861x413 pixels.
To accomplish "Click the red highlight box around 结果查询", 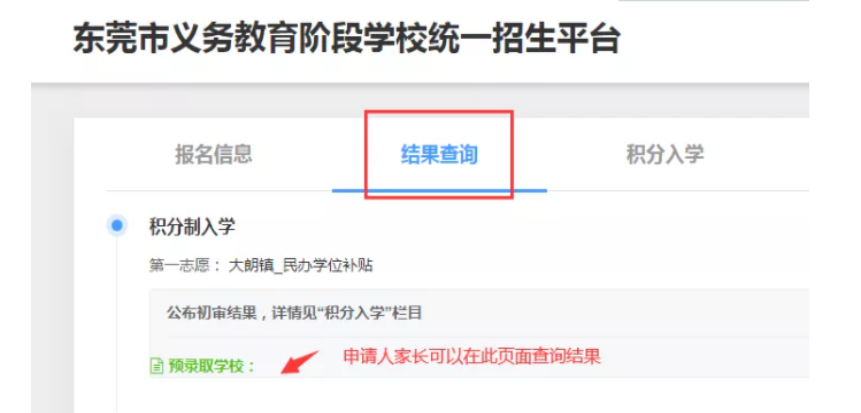I will 439,154.
